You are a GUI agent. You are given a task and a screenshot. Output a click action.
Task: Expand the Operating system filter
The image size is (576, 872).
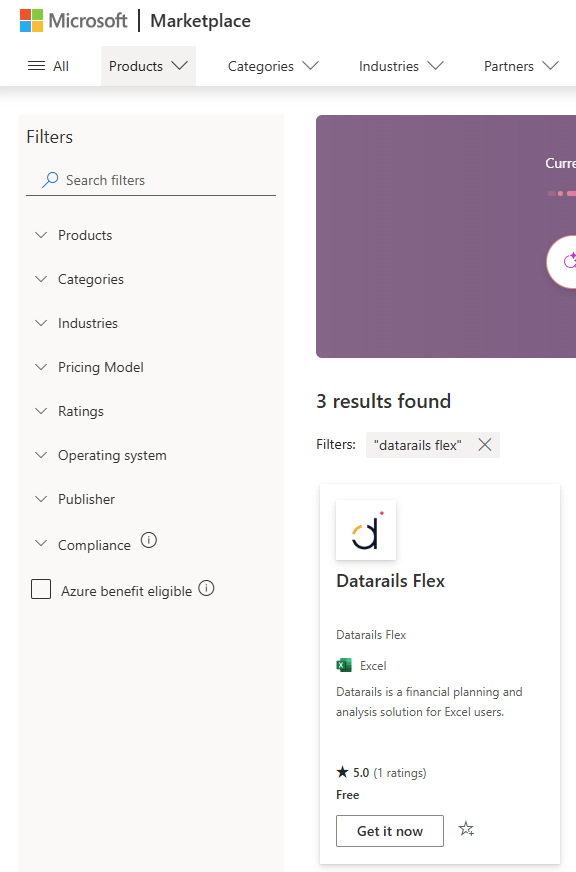(x=100, y=455)
